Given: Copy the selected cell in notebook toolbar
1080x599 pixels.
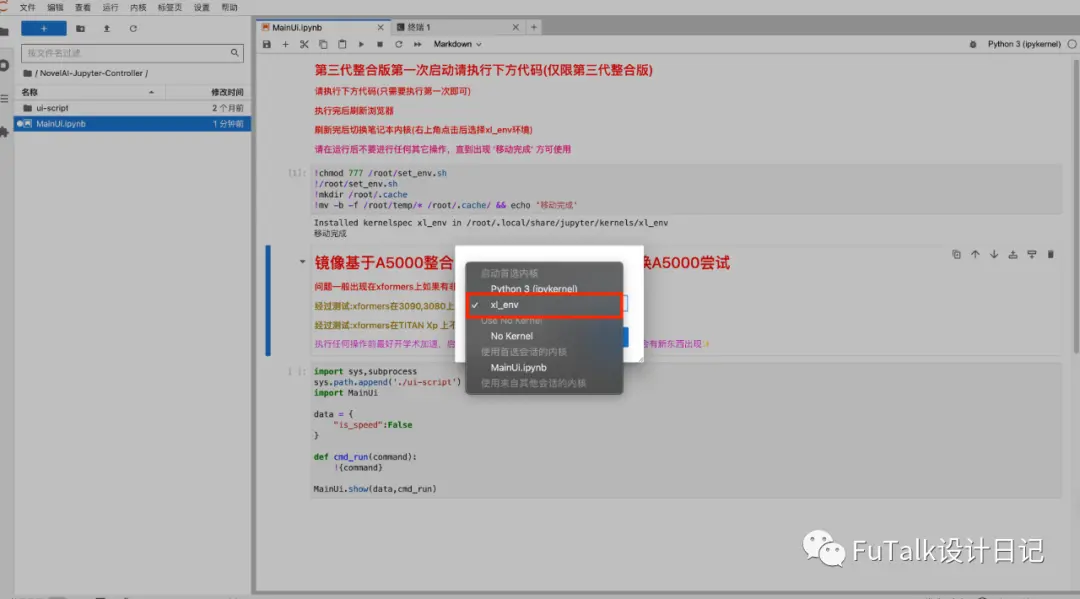Looking at the screenshot, I should (323, 44).
